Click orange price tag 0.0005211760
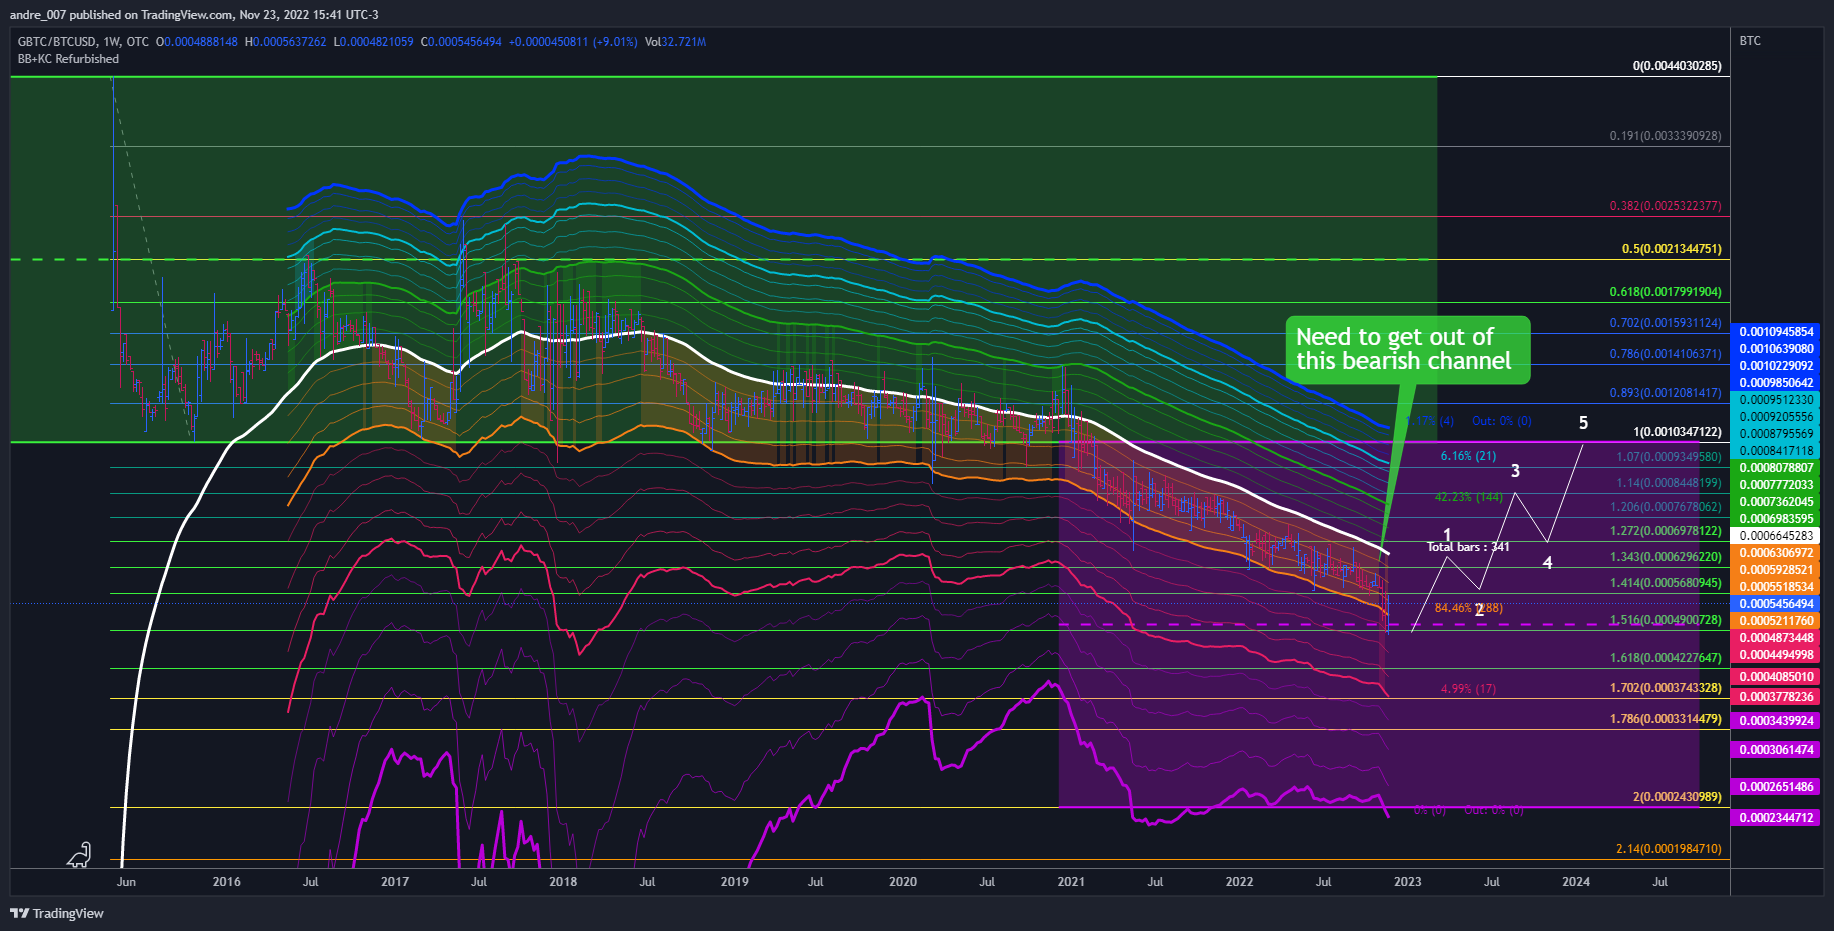 pos(1776,621)
